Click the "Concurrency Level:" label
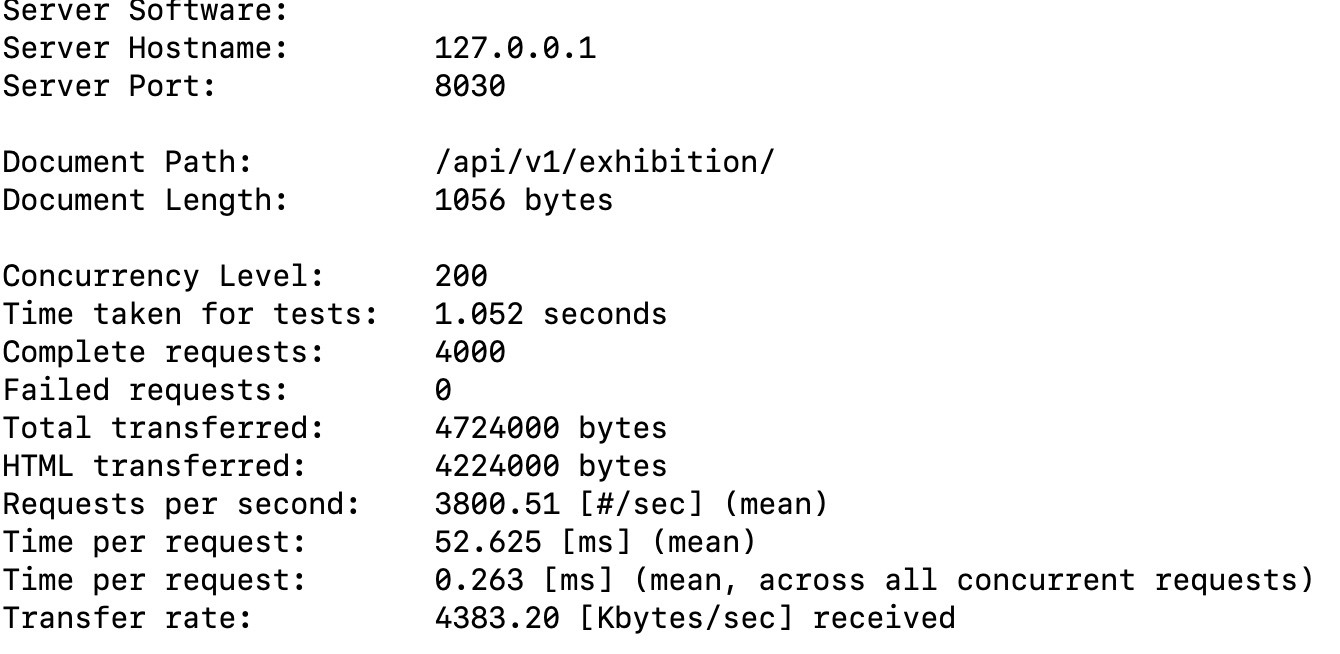Viewport: 1340px width, 654px height. click(163, 276)
